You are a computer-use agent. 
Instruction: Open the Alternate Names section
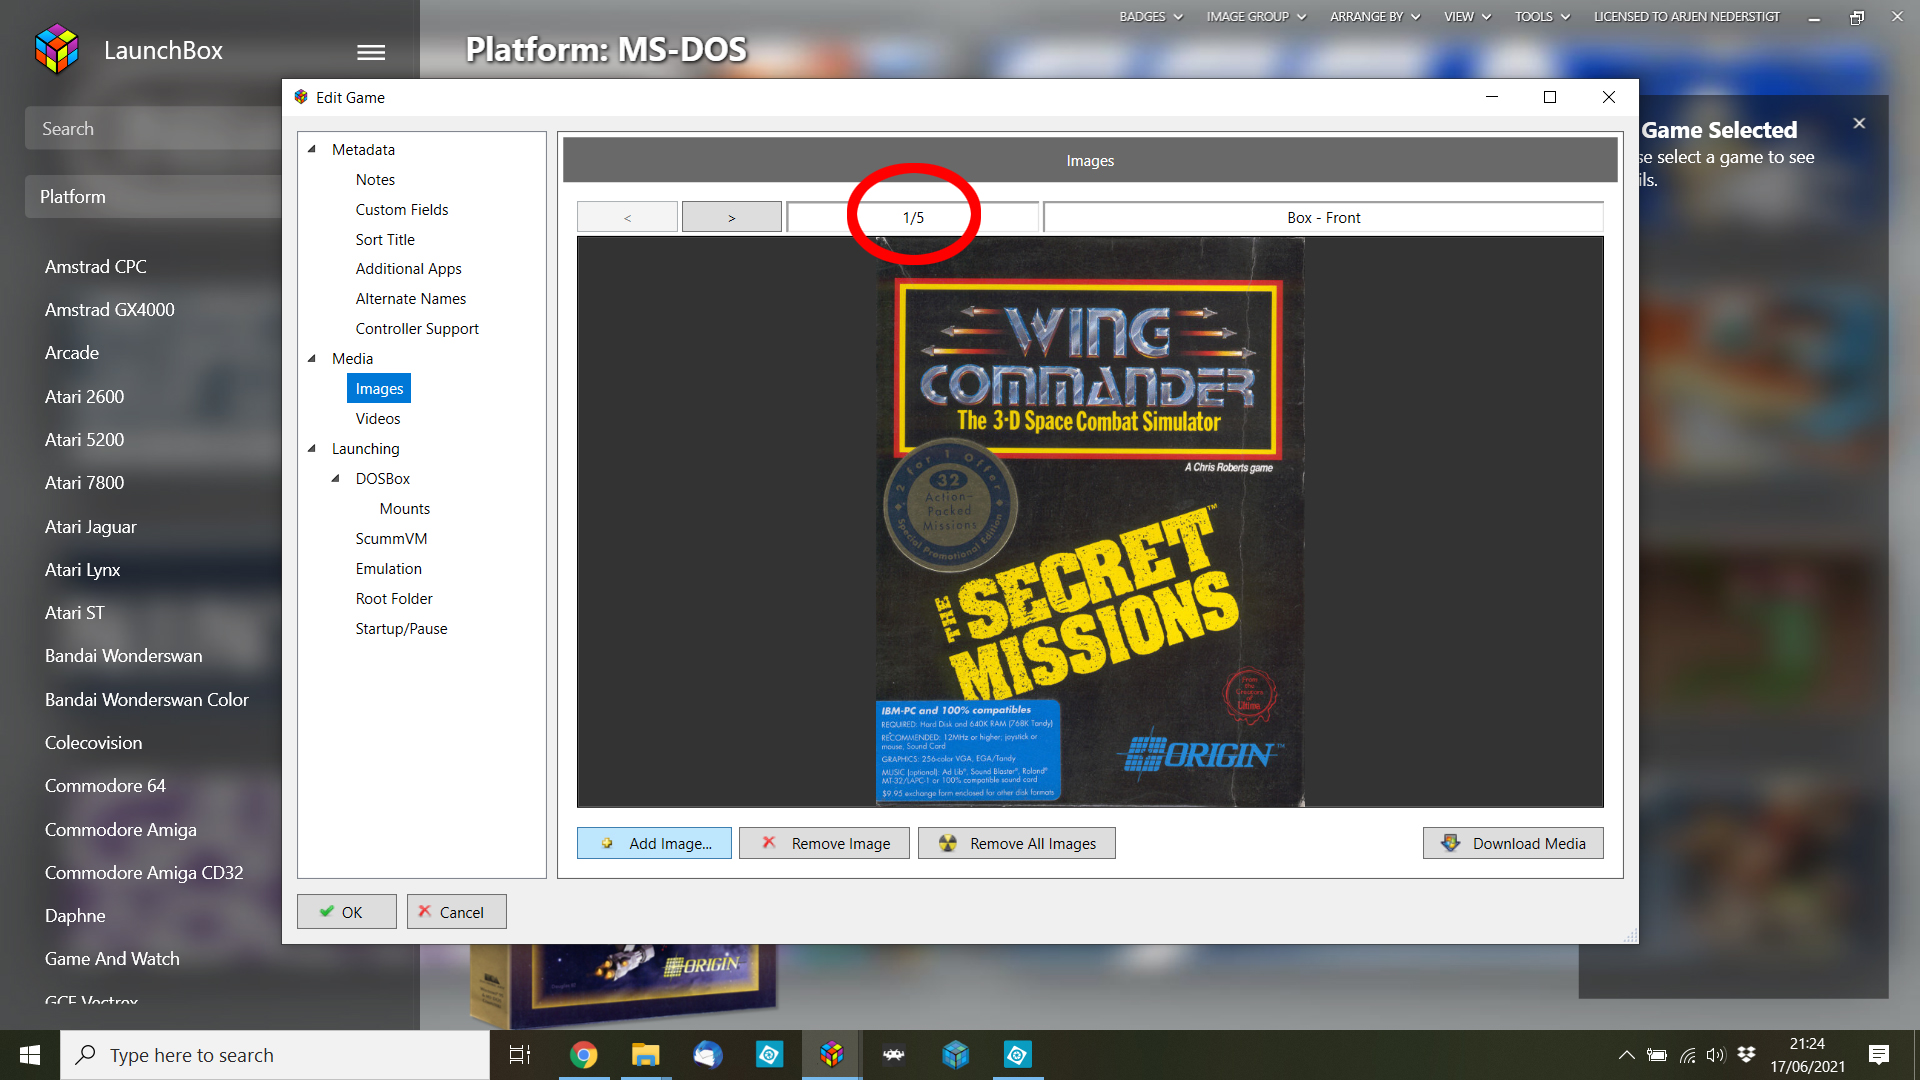[x=411, y=299]
